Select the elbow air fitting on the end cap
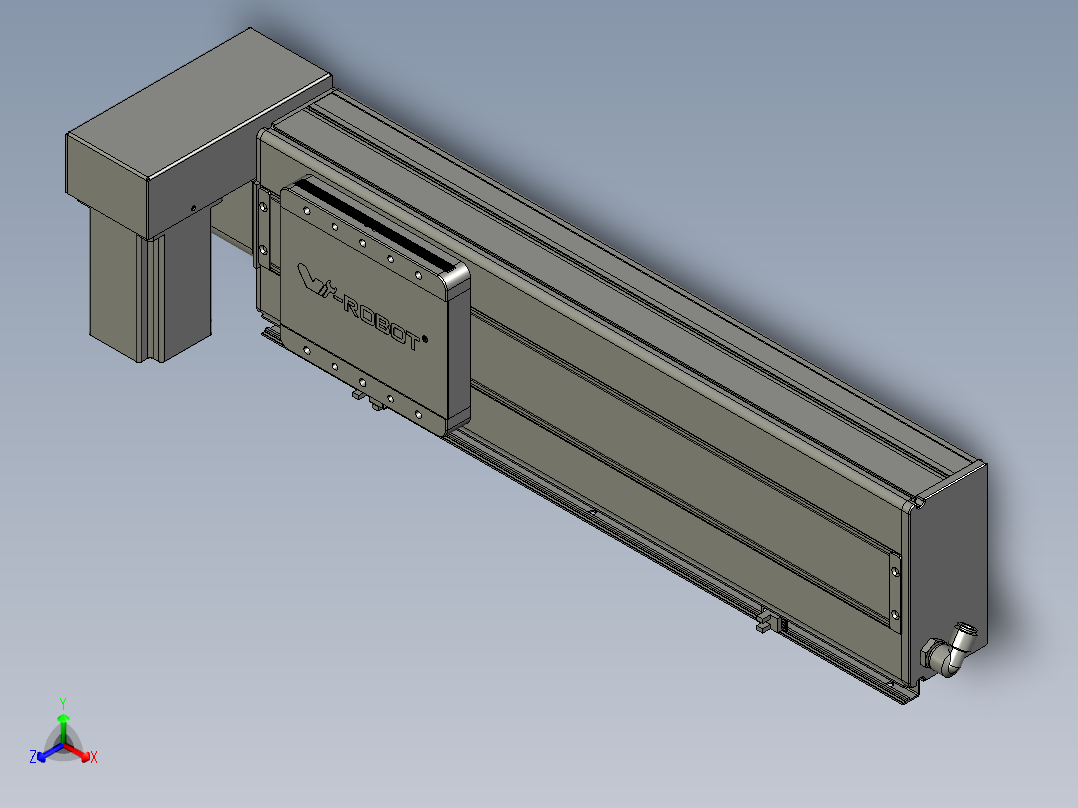This screenshot has height=808, width=1078. (951, 650)
